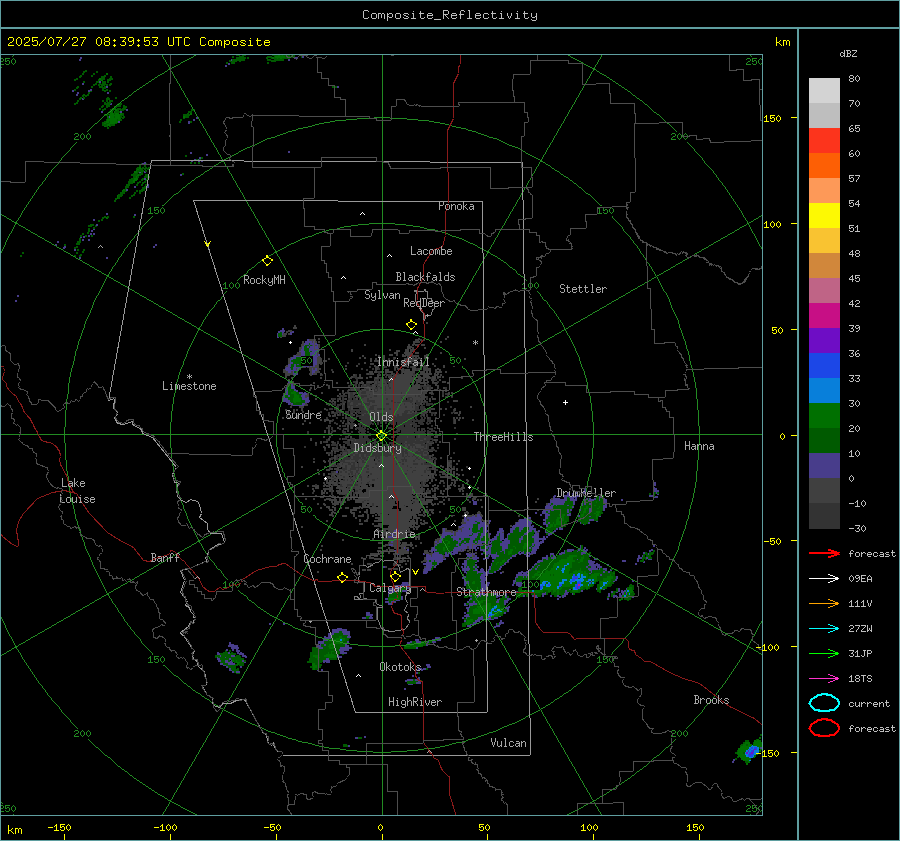This screenshot has width=900, height=841.
Task: Click the RockyMH label
Action: [264, 280]
